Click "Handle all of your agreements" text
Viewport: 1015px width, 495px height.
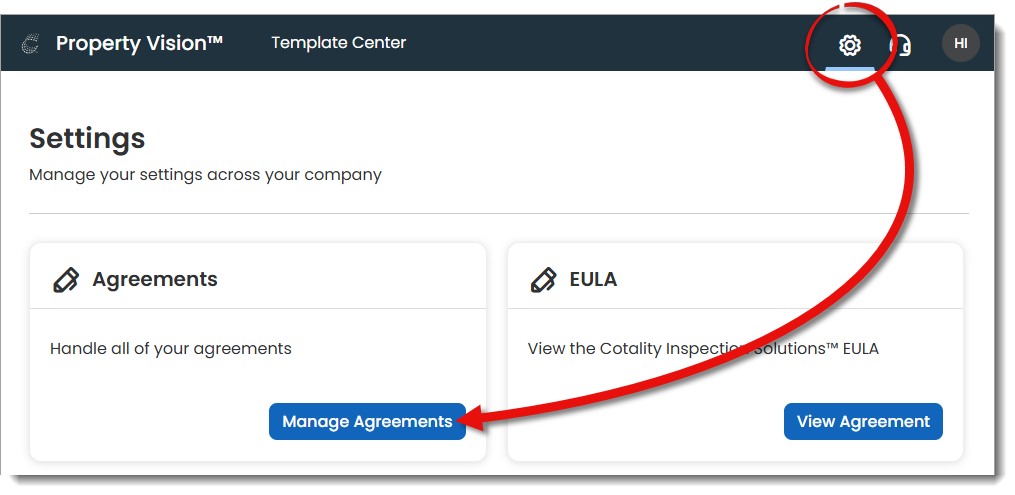171,349
